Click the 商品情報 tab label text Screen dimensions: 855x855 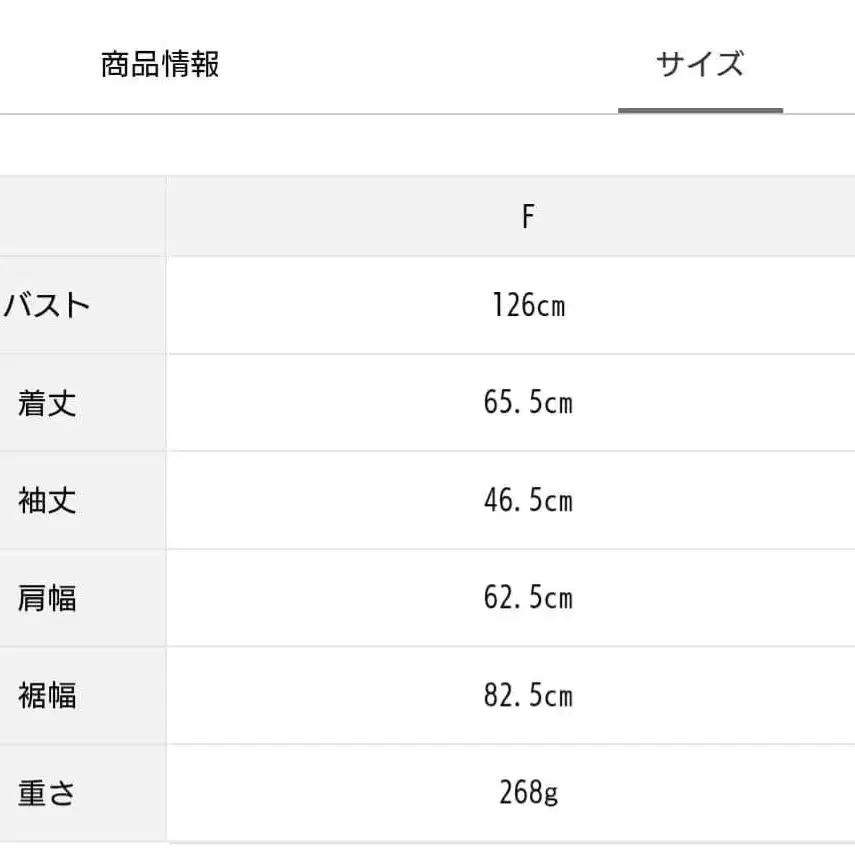point(160,62)
